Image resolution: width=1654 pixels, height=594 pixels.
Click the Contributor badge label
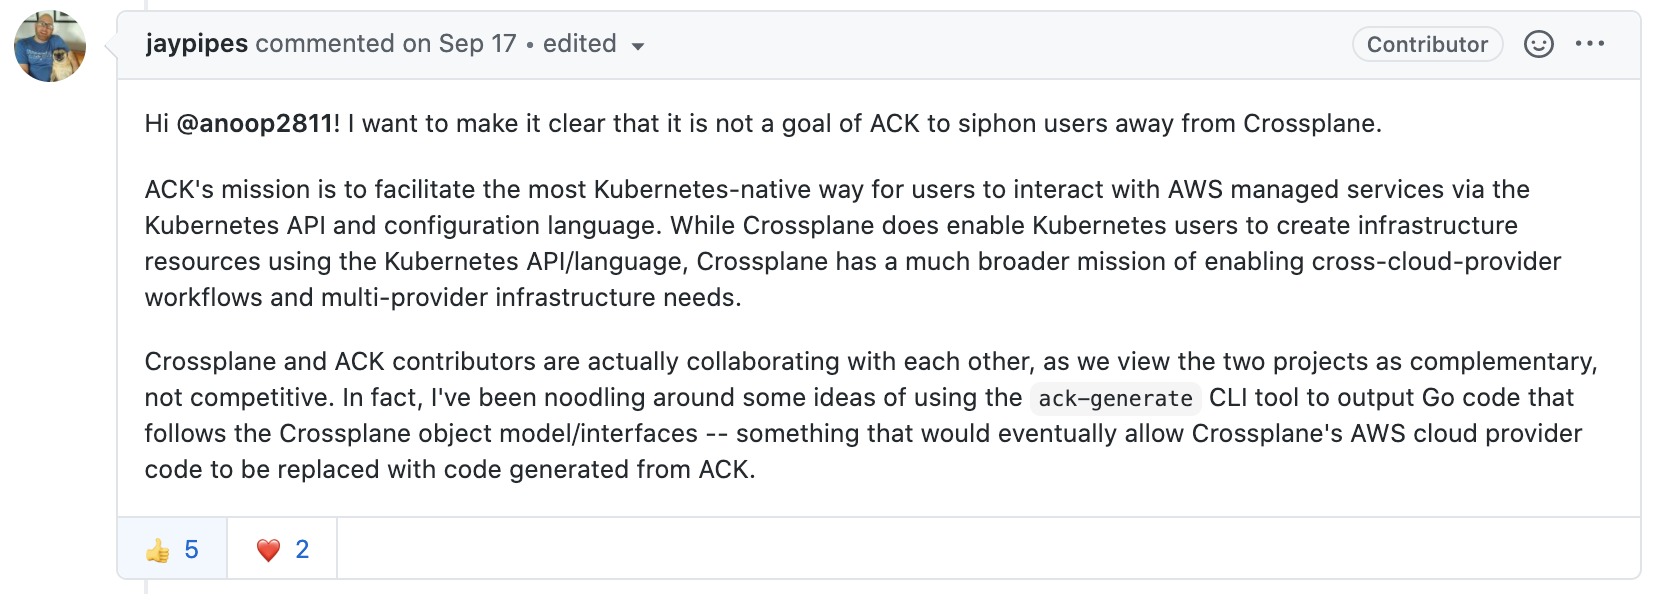(1427, 44)
